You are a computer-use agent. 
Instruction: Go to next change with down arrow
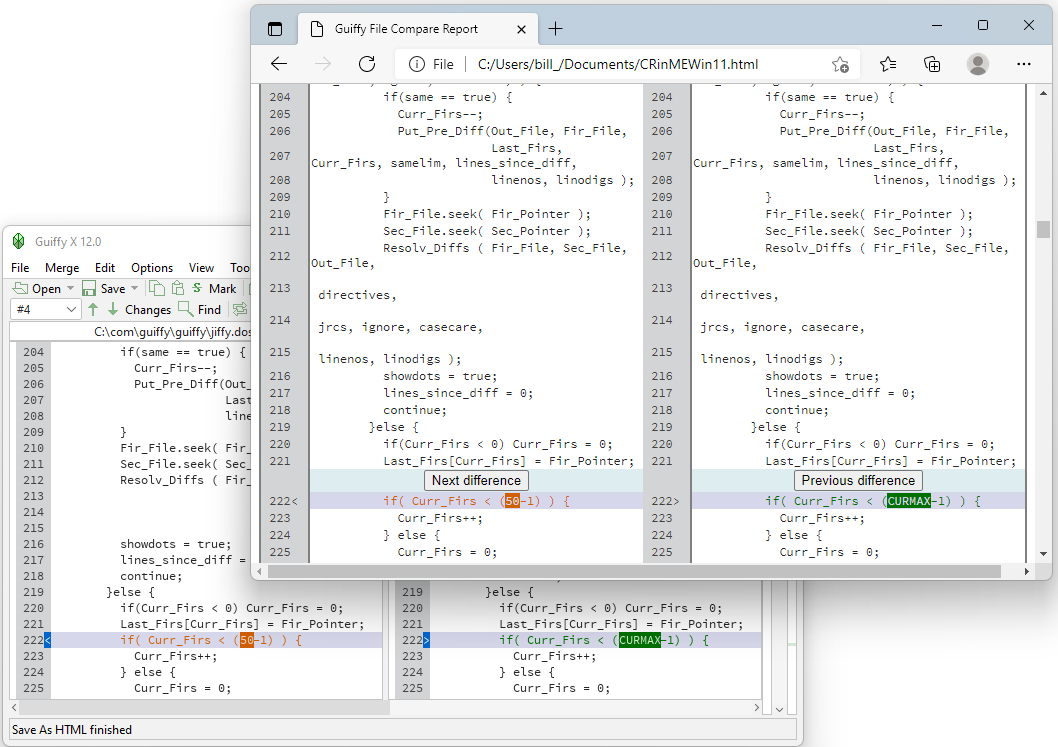113,310
